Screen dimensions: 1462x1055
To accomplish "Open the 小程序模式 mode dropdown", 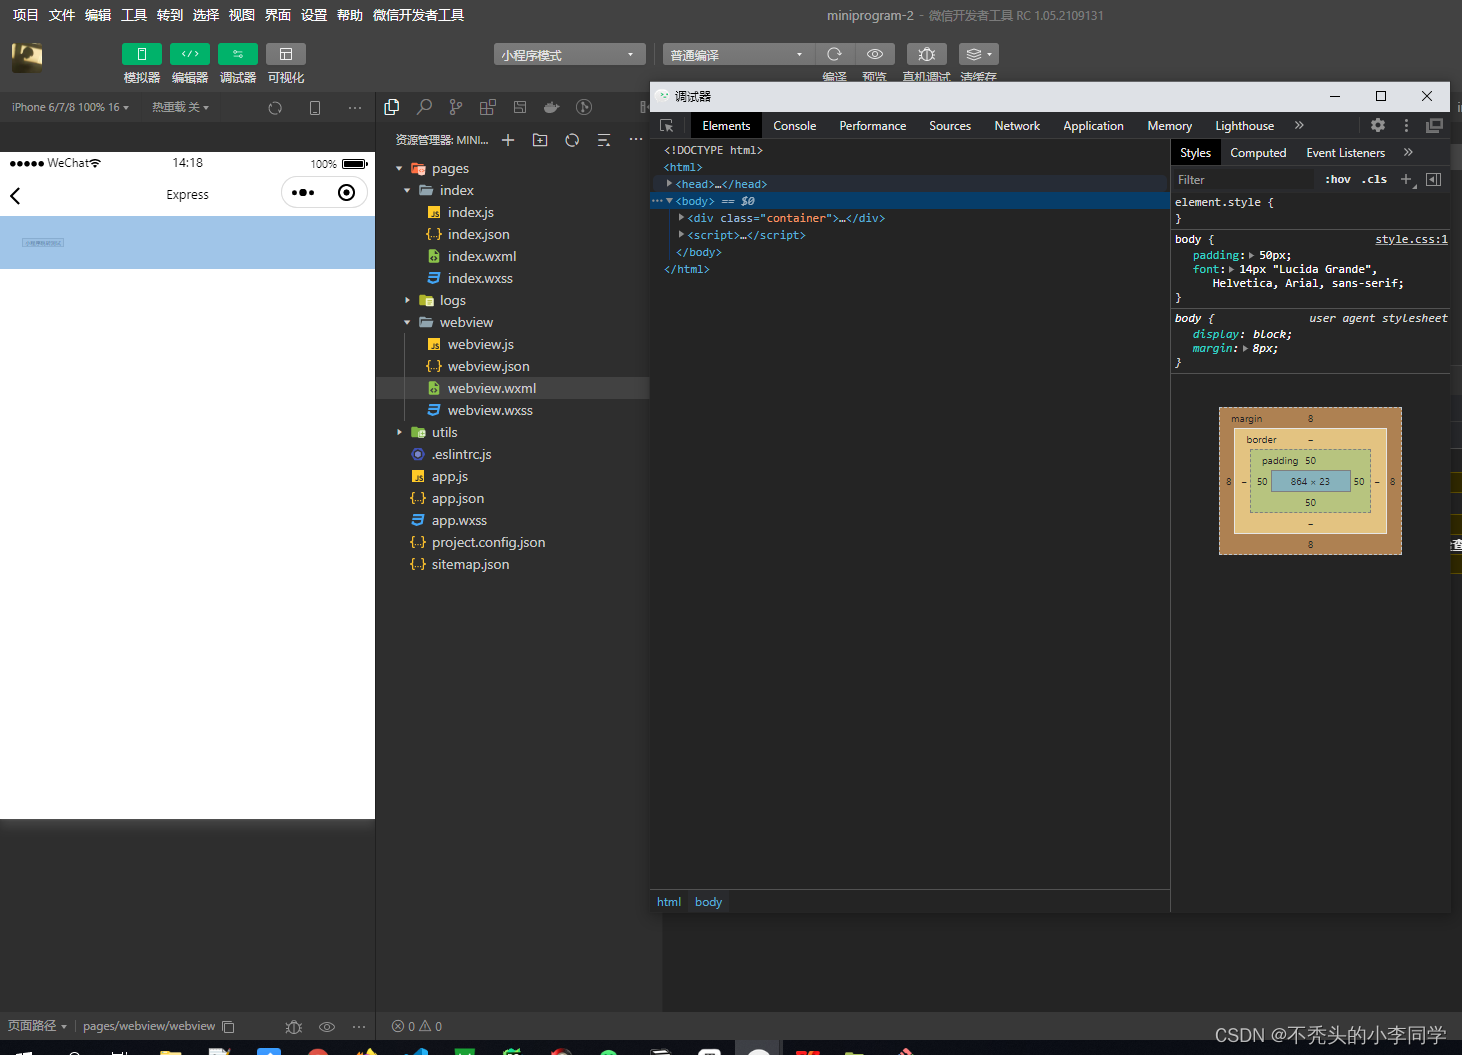I will tap(568, 54).
